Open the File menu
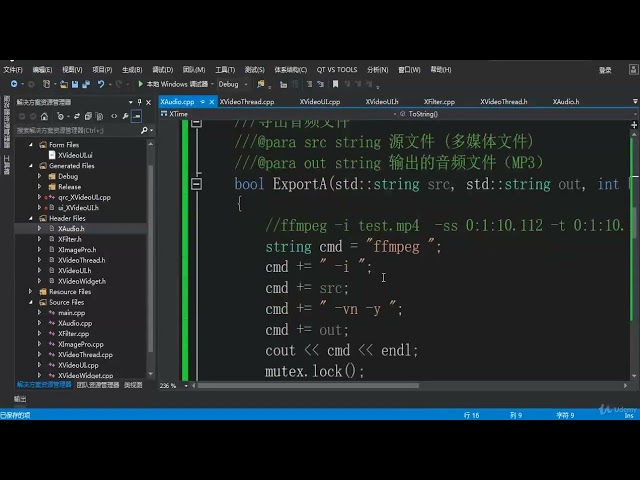The image size is (640, 480). (13, 70)
